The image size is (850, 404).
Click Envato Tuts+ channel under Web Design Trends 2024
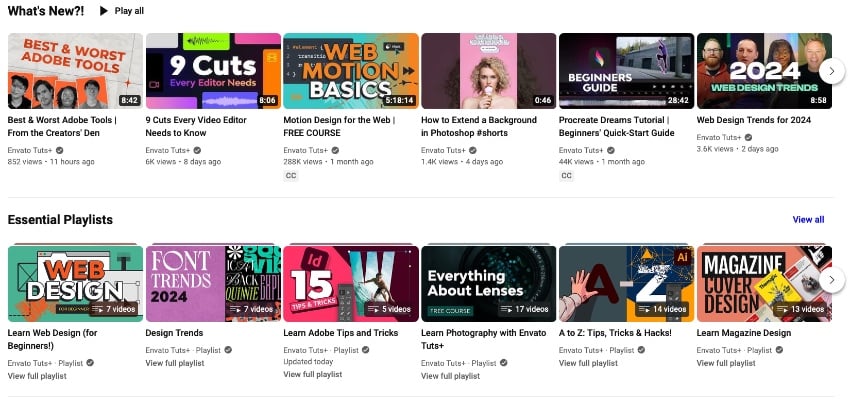tap(719, 137)
